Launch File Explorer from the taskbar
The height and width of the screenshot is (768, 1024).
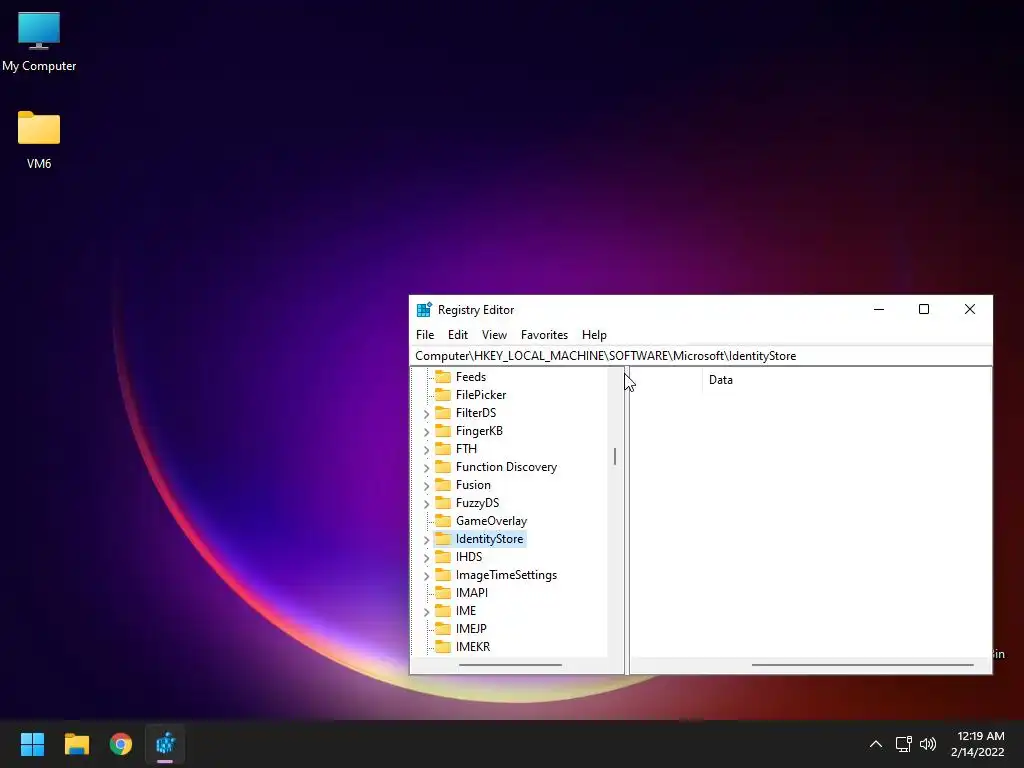(x=76, y=744)
